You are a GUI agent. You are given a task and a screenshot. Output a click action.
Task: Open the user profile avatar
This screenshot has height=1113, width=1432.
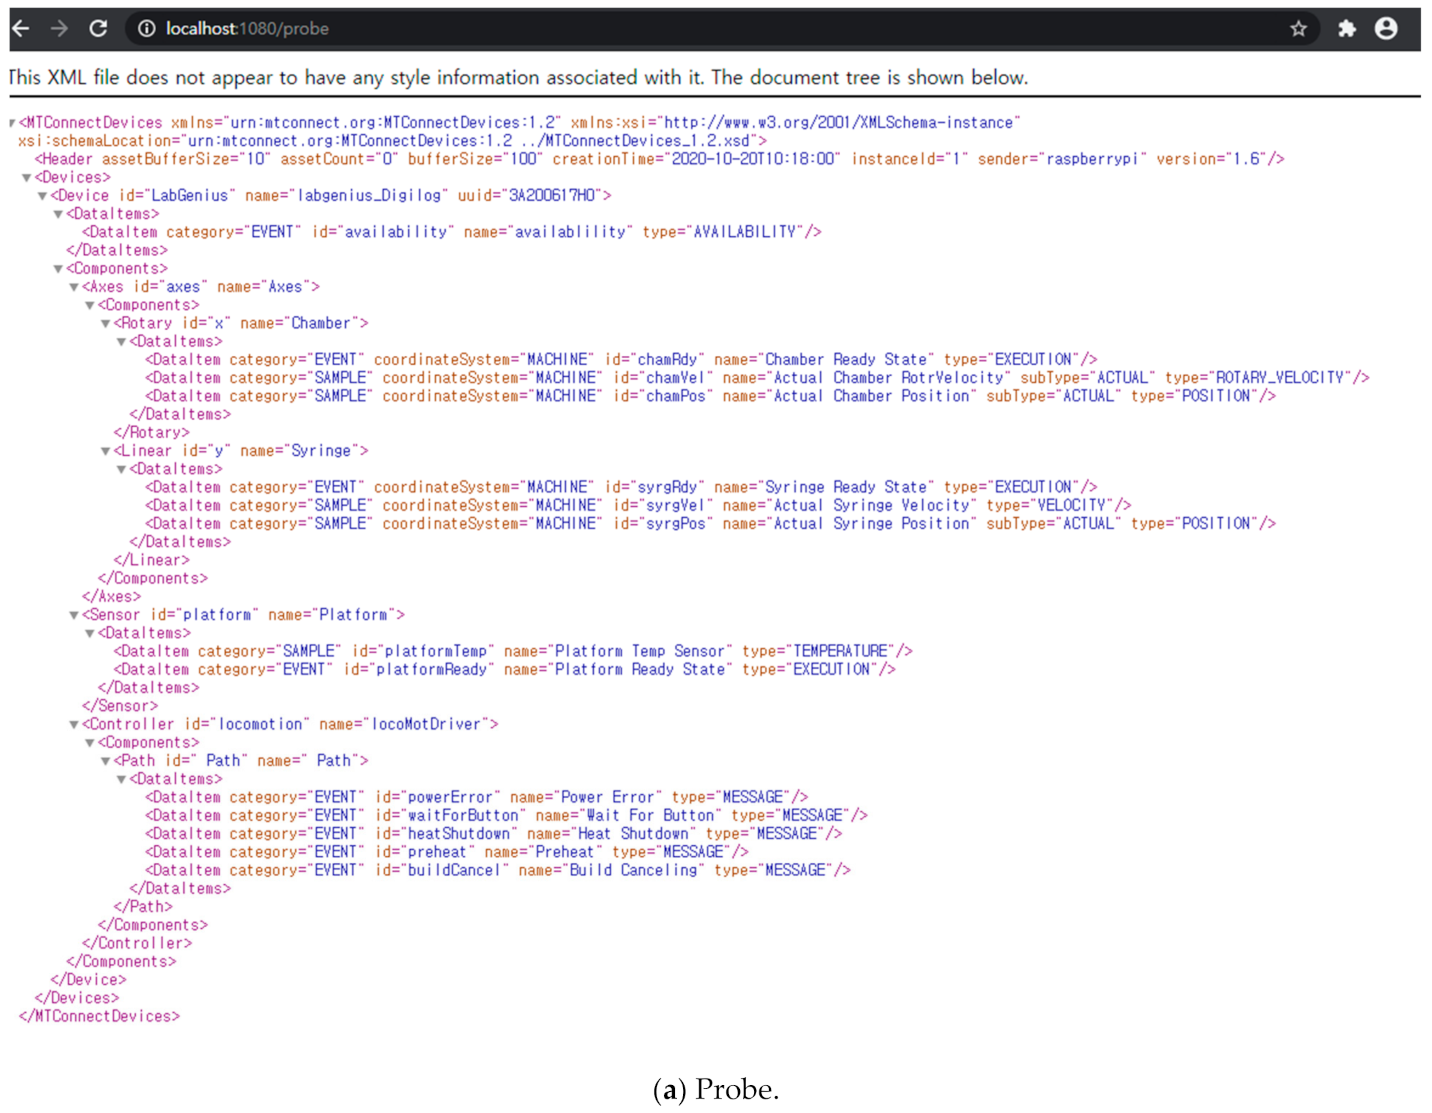[1386, 28]
